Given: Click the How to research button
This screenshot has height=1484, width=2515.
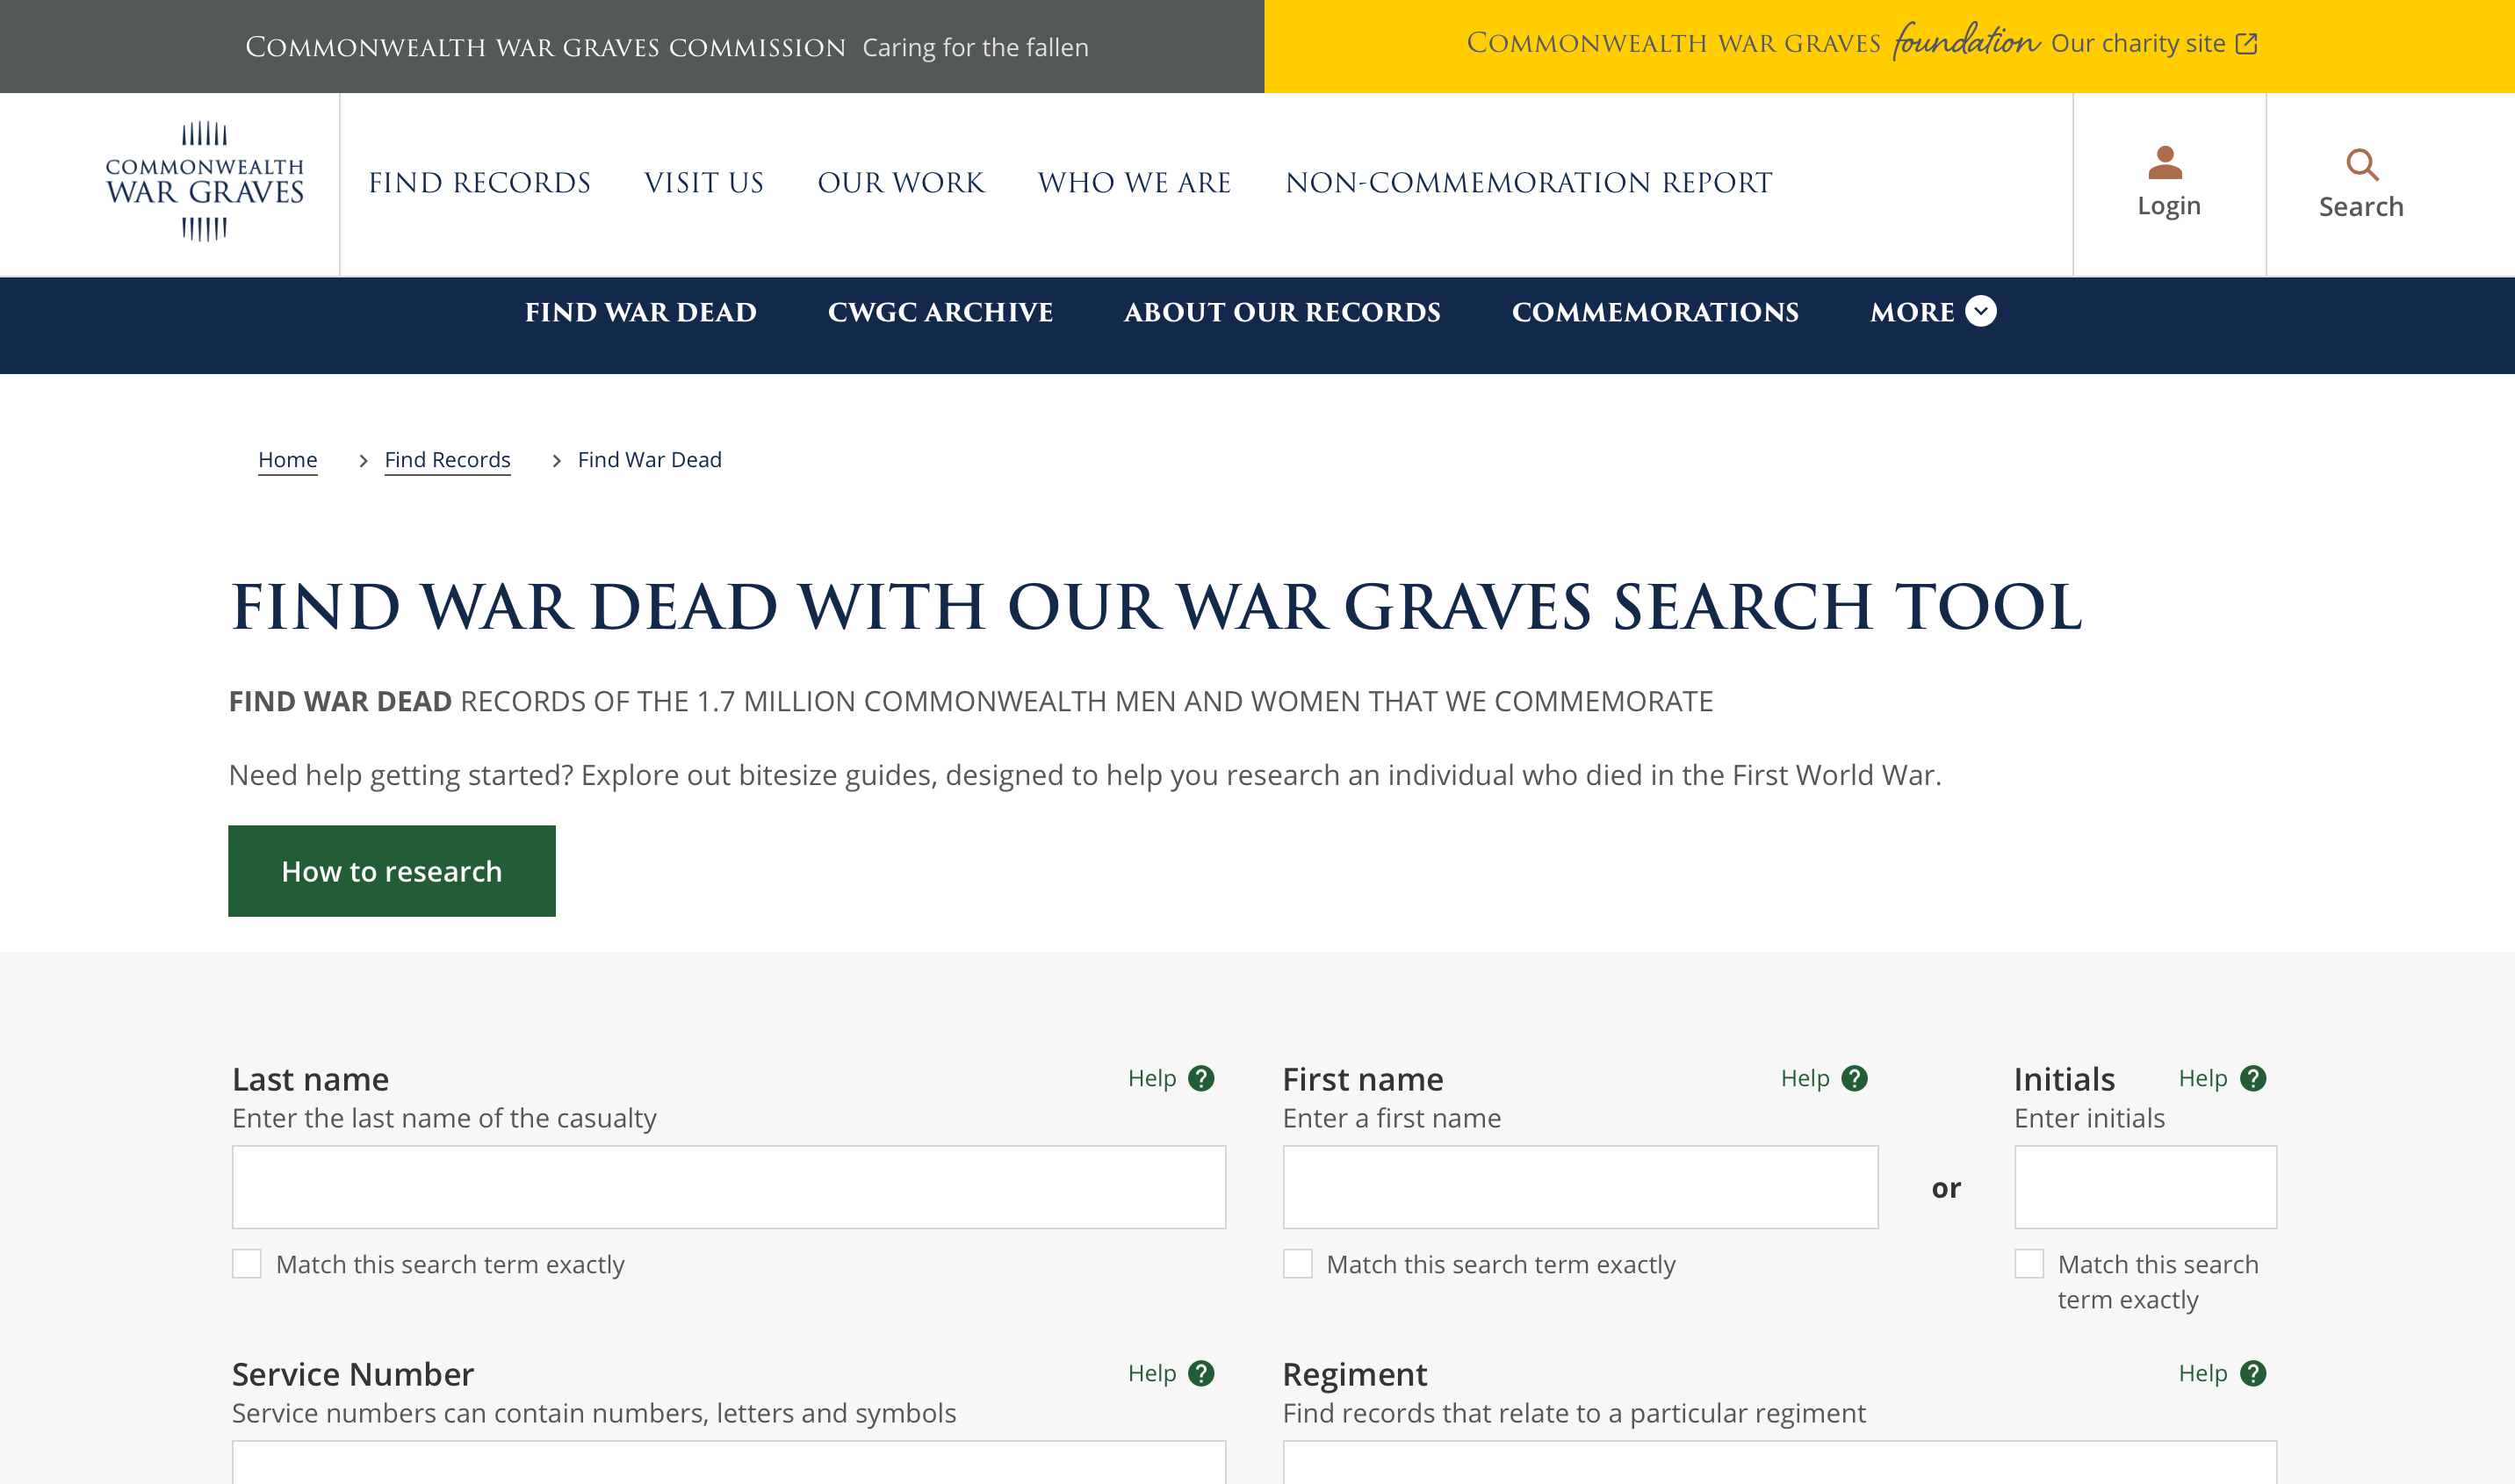Looking at the screenshot, I should (392, 871).
